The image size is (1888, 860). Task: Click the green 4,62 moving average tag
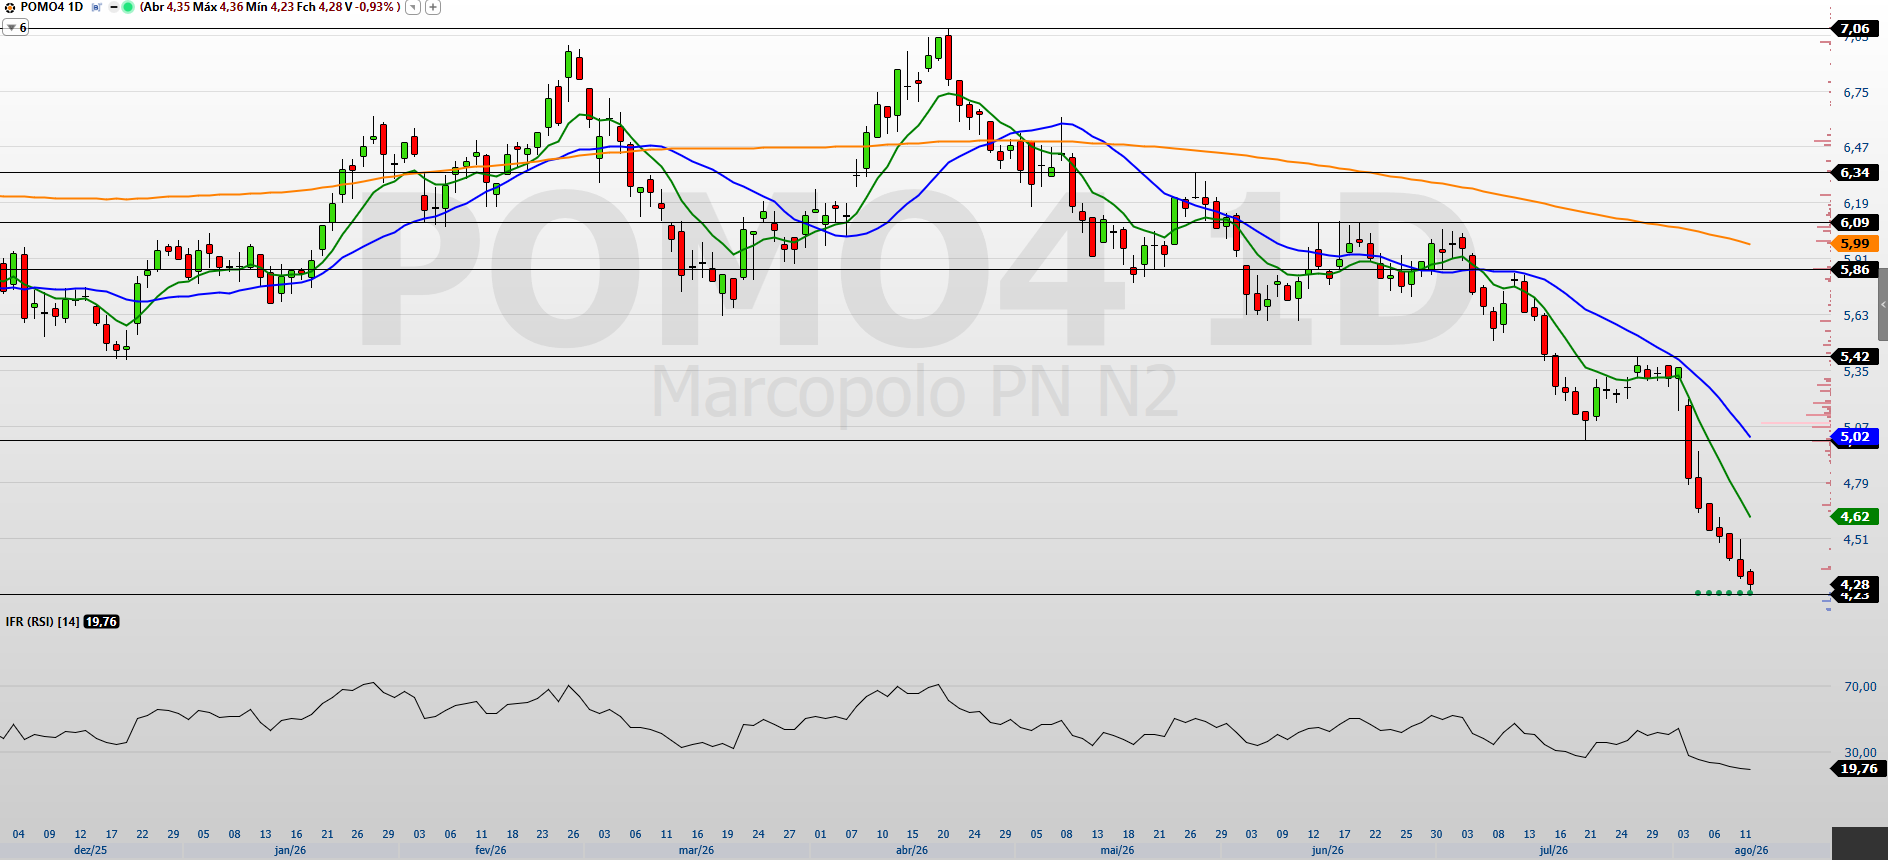click(x=1855, y=517)
